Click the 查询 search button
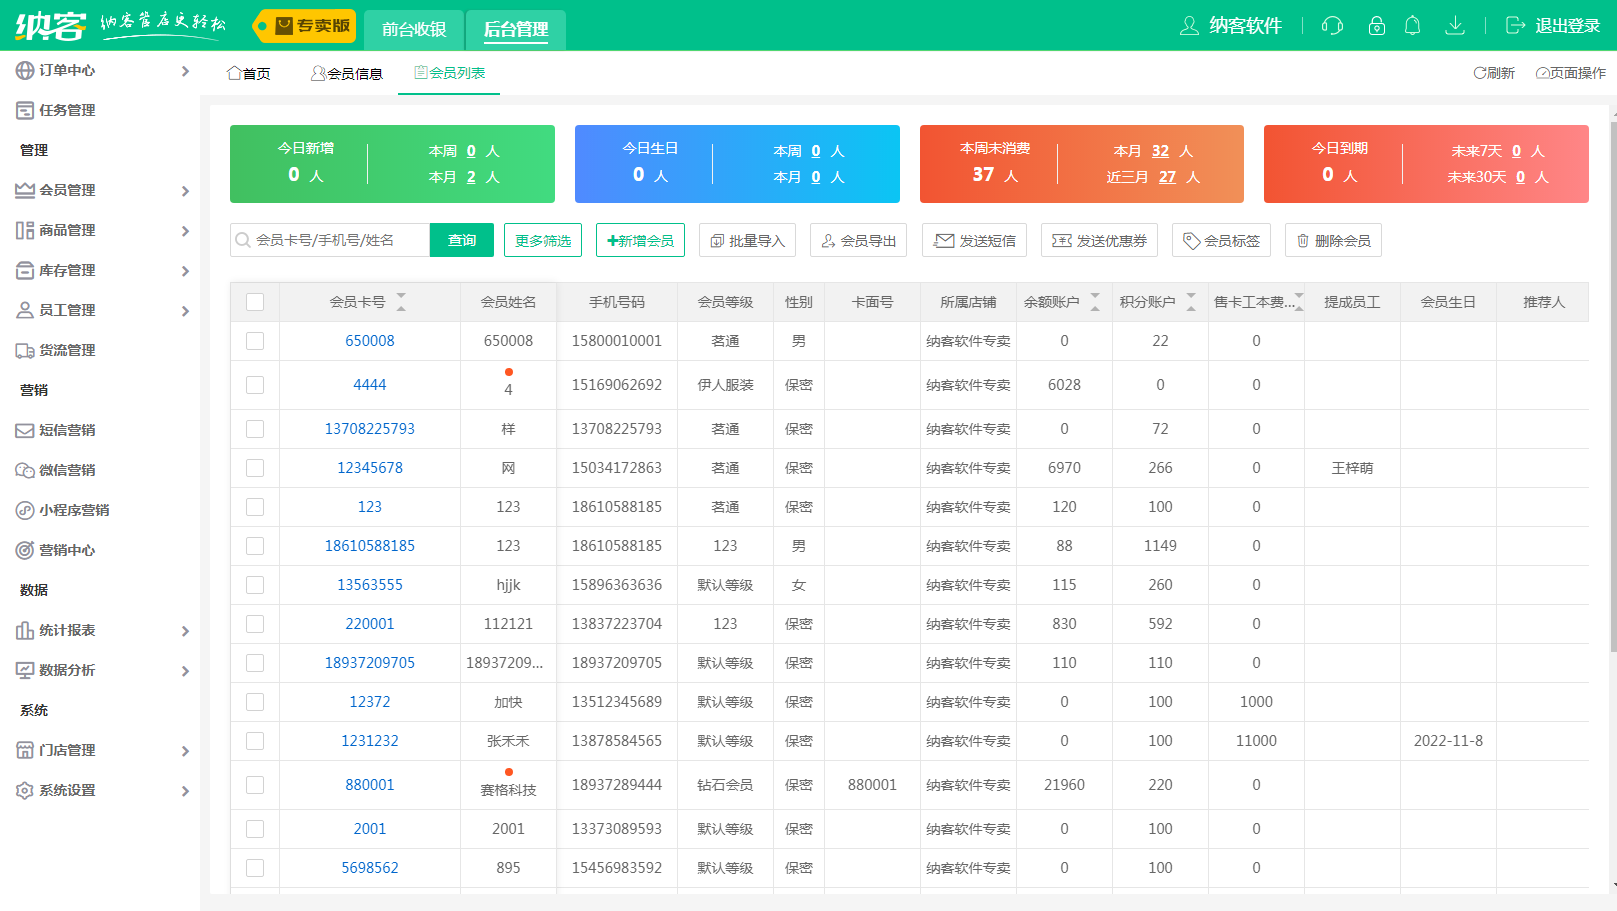This screenshot has height=911, width=1617. [x=461, y=240]
